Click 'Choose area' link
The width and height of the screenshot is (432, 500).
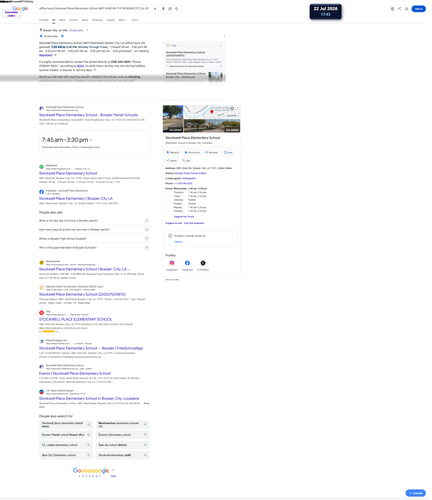pyautogui.click(x=76, y=30)
